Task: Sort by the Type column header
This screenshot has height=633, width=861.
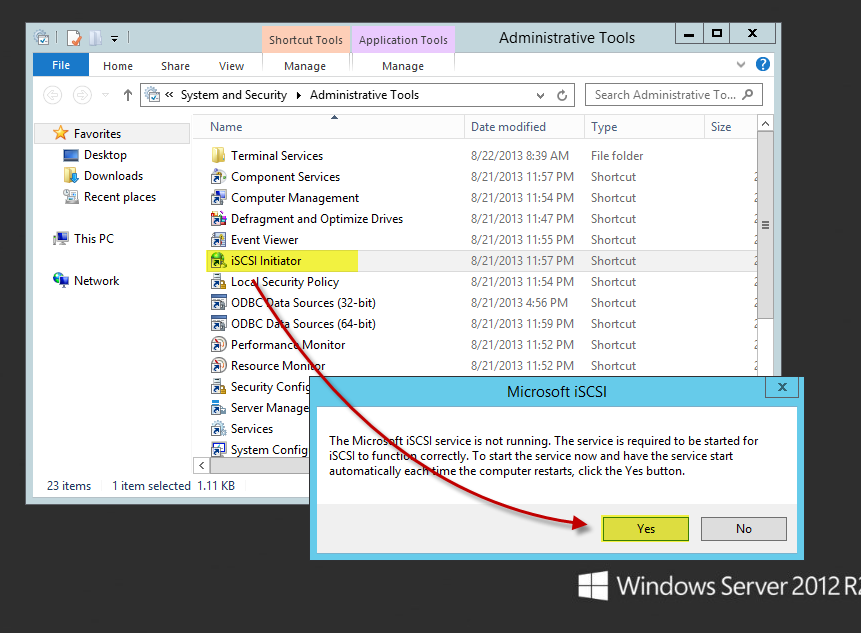Action: point(645,127)
